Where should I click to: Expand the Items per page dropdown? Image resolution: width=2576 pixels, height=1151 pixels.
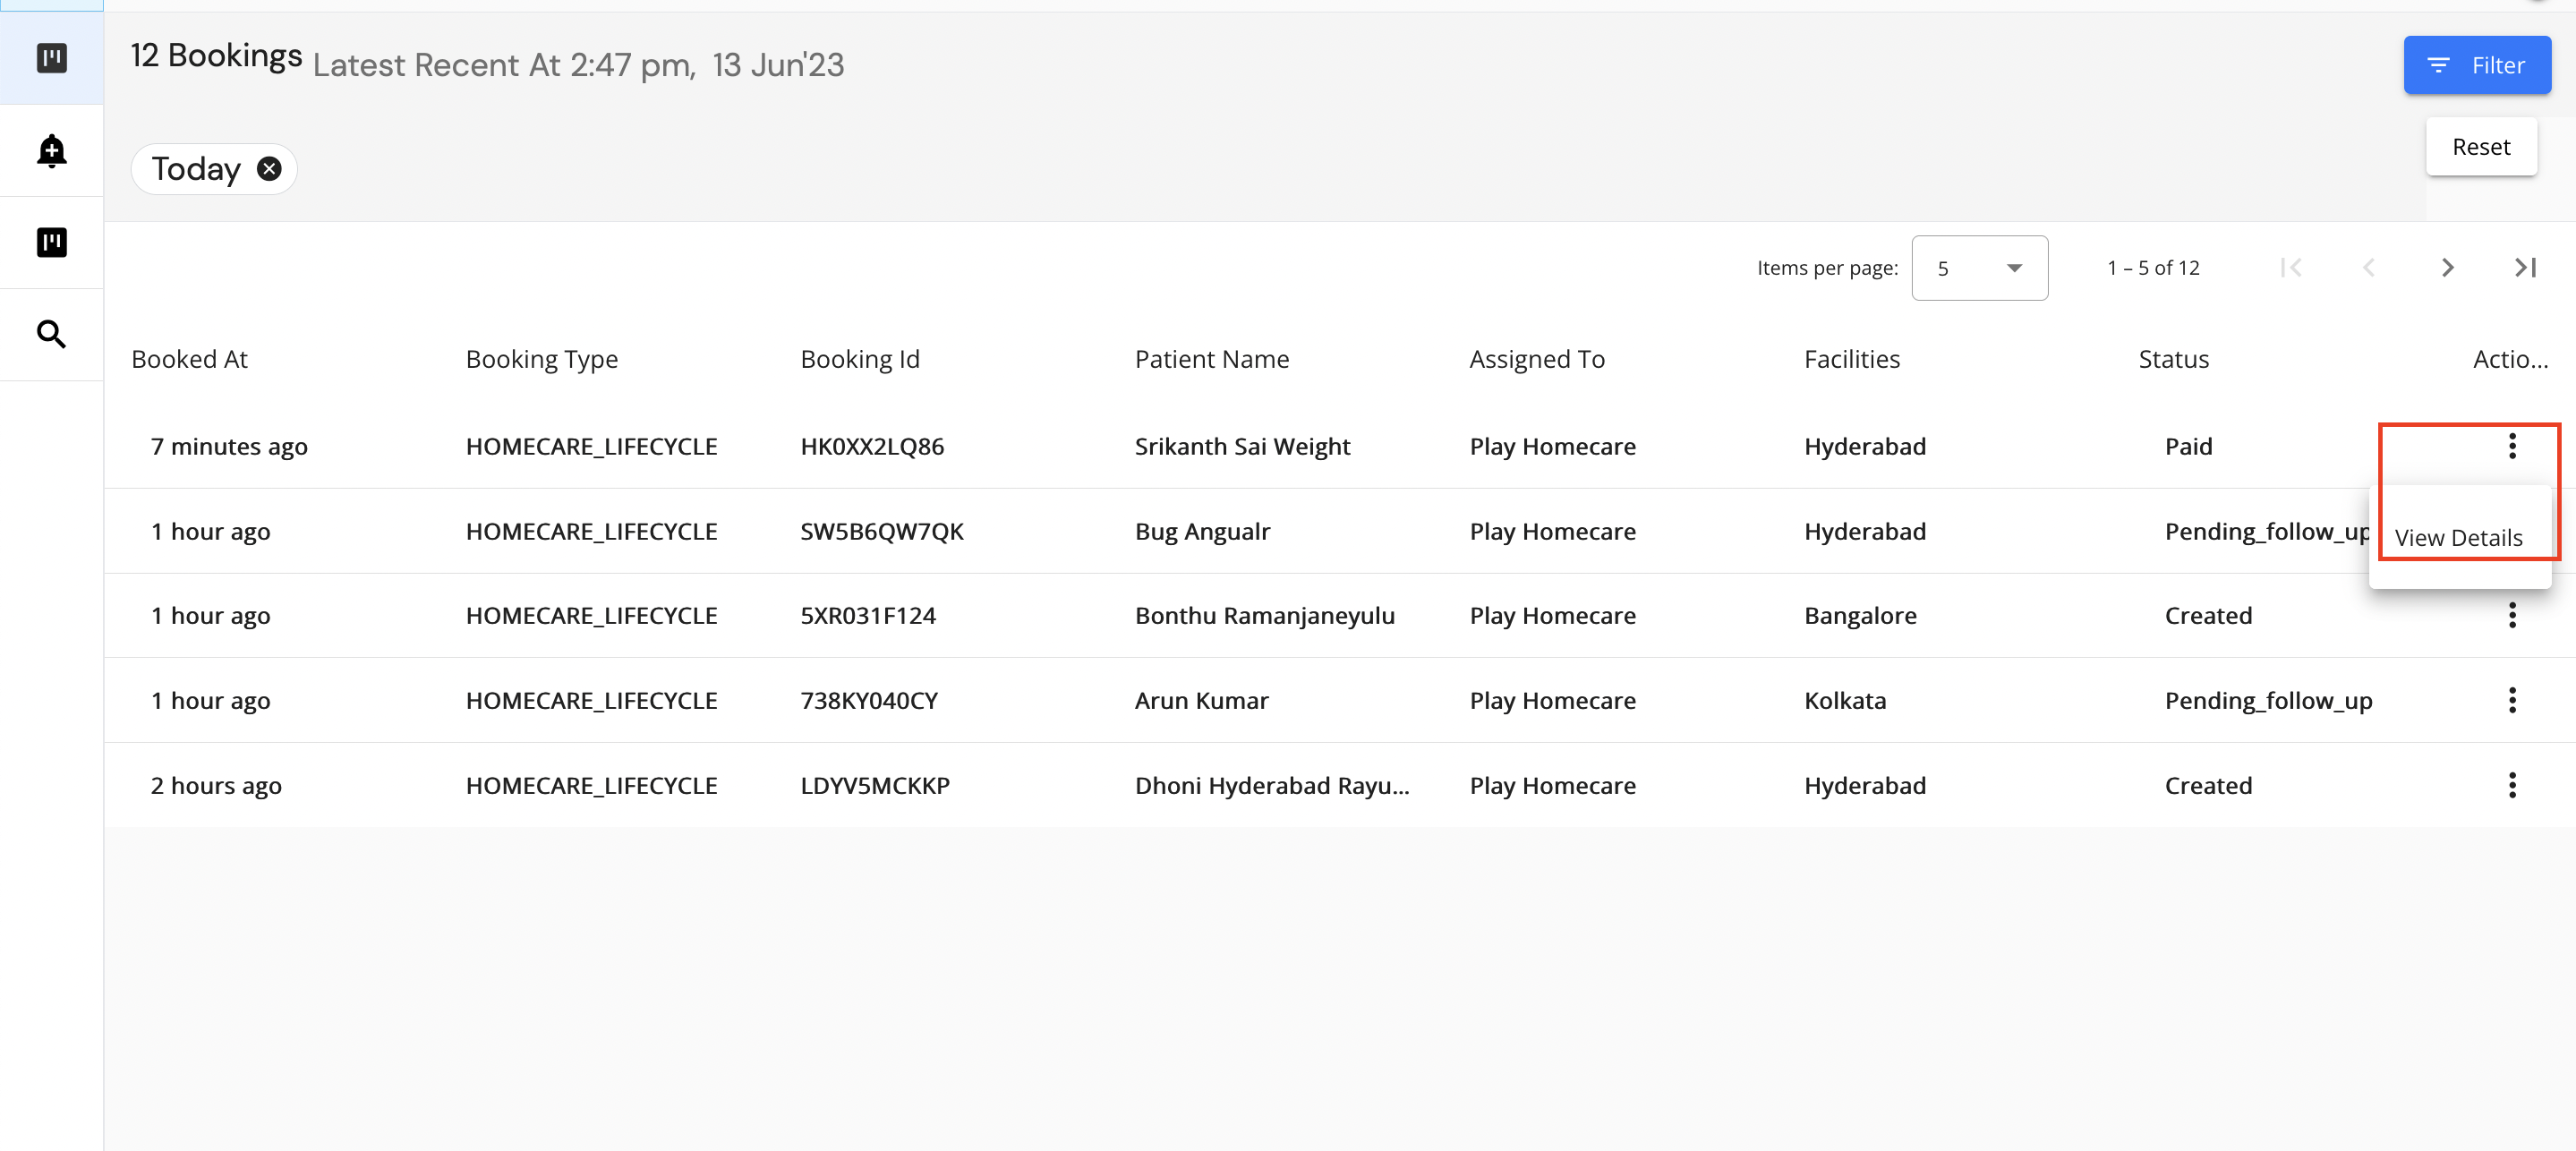click(1978, 268)
